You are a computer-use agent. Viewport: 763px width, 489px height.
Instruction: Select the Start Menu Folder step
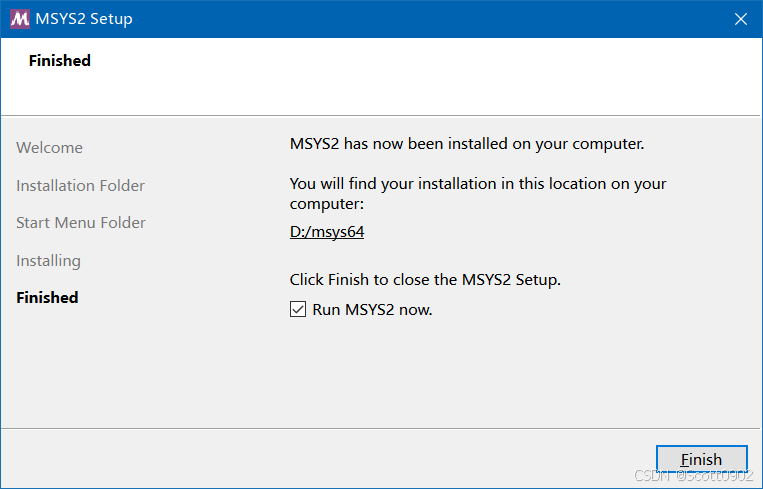[81, 222]
